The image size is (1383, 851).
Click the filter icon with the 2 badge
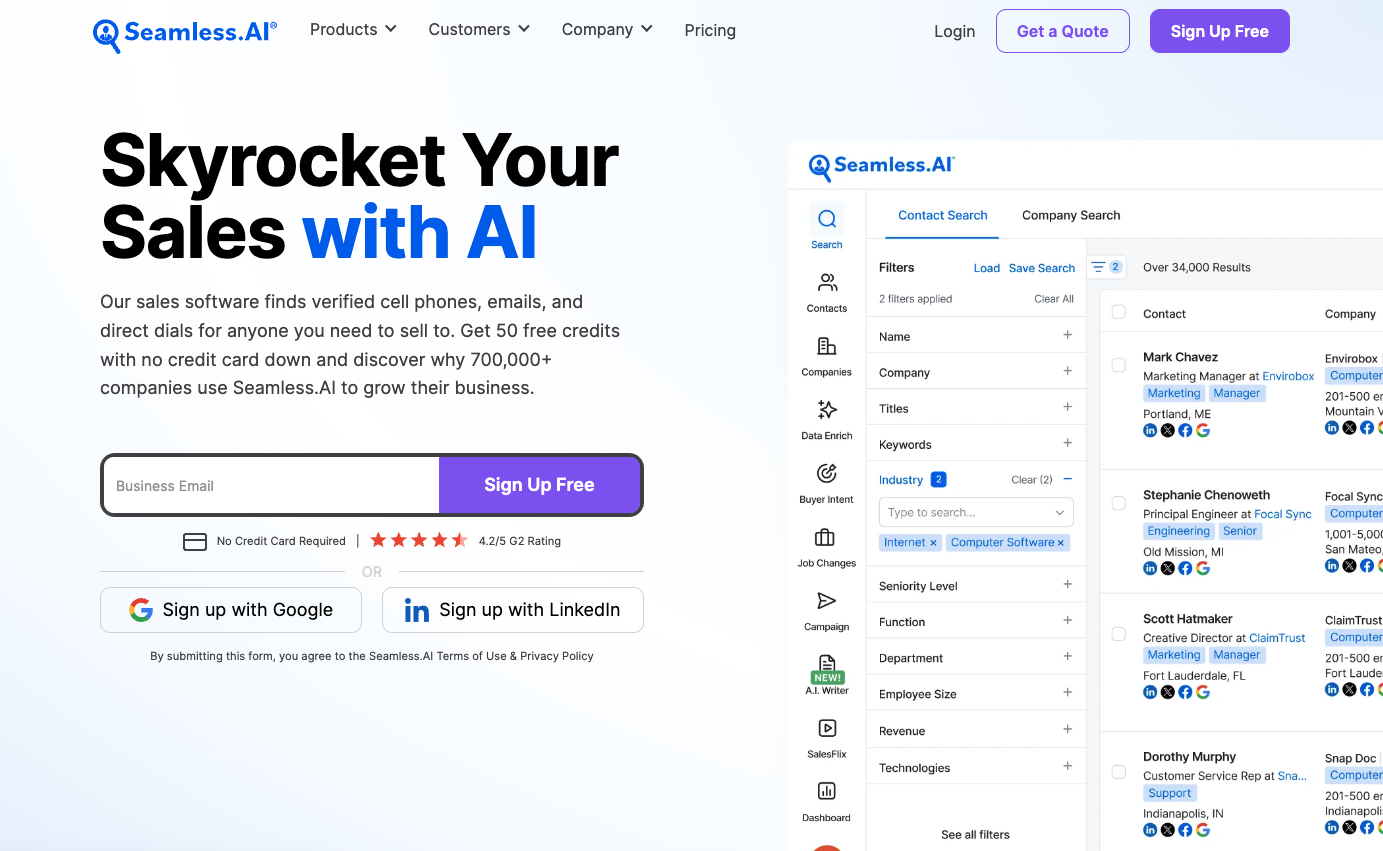click(x=1106, y=267)
